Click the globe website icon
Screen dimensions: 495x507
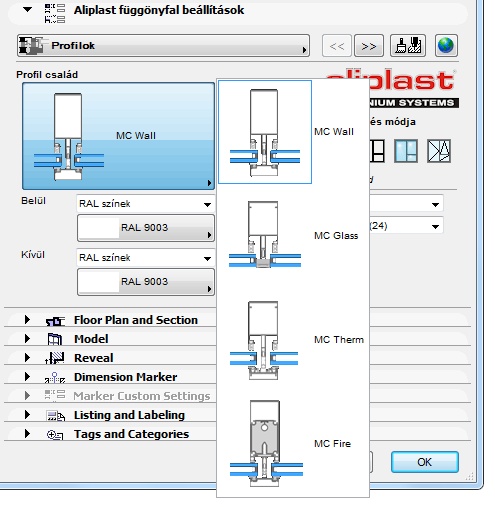click(446, 45)
